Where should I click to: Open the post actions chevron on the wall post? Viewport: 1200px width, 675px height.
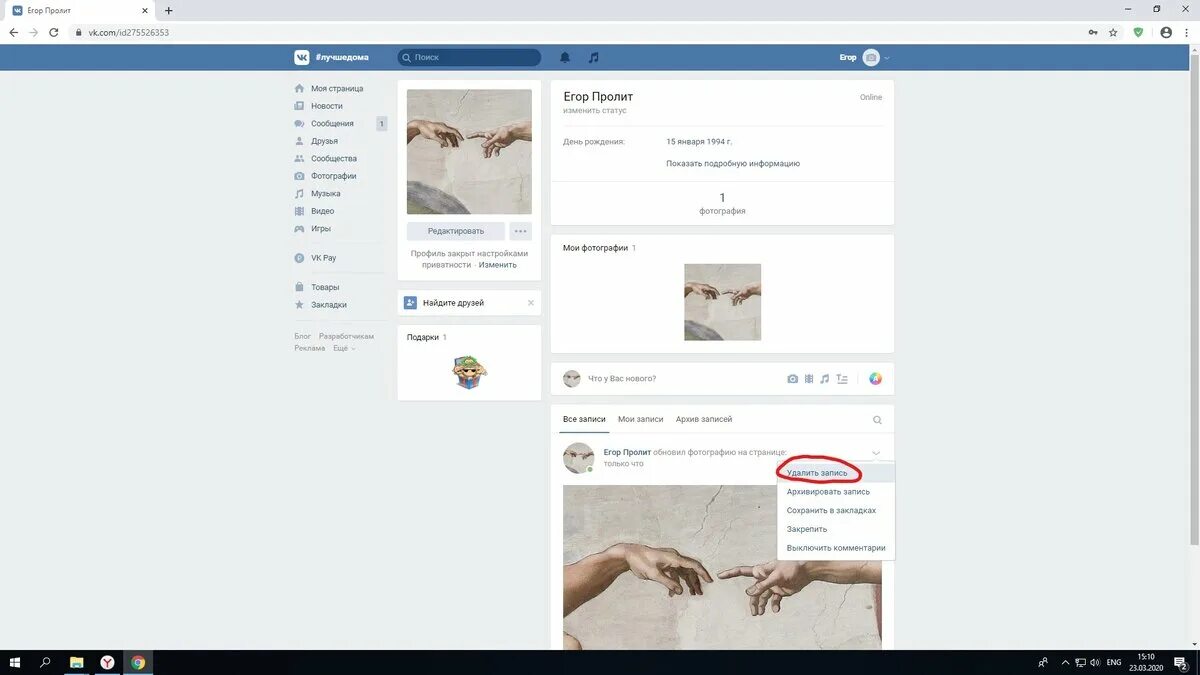(x=876, y=452)
